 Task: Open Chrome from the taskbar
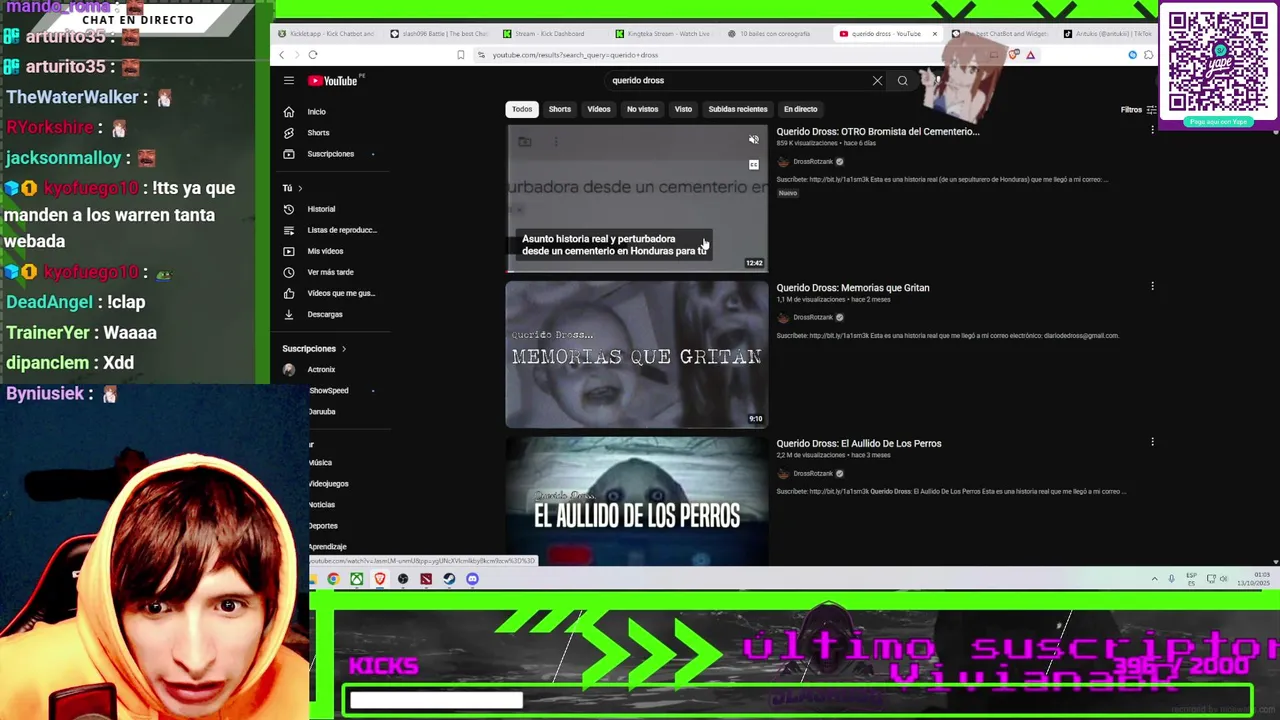coord(333,579)
